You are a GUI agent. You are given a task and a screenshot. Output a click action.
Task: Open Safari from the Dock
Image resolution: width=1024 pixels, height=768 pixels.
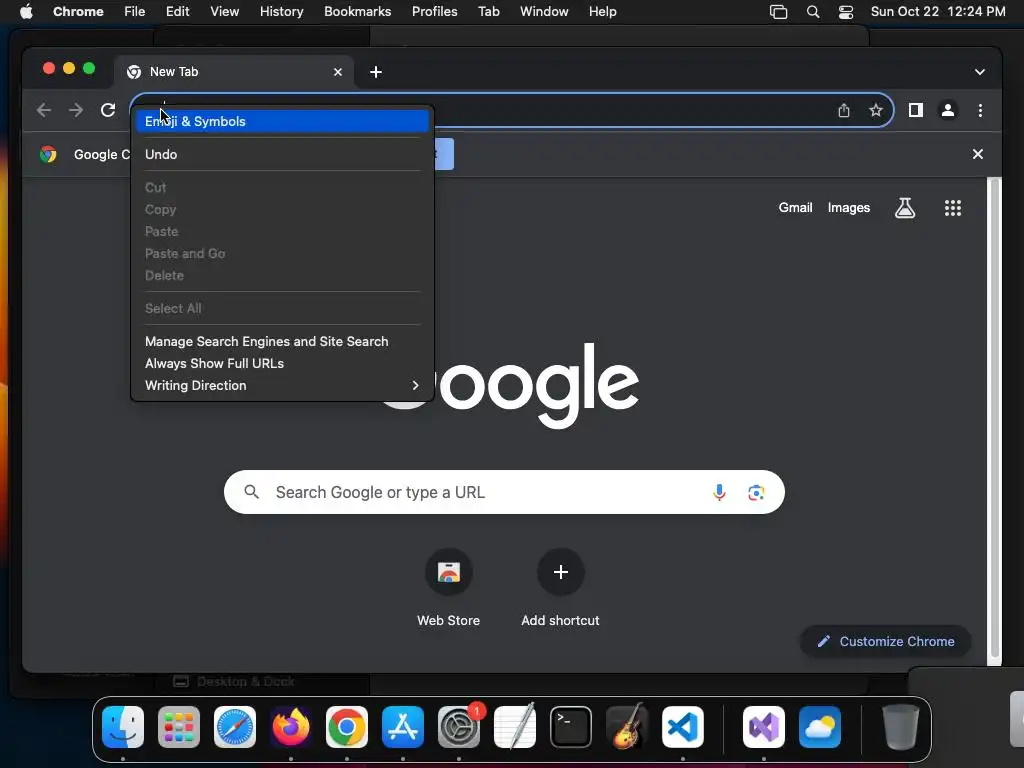(x=235, y=727)
